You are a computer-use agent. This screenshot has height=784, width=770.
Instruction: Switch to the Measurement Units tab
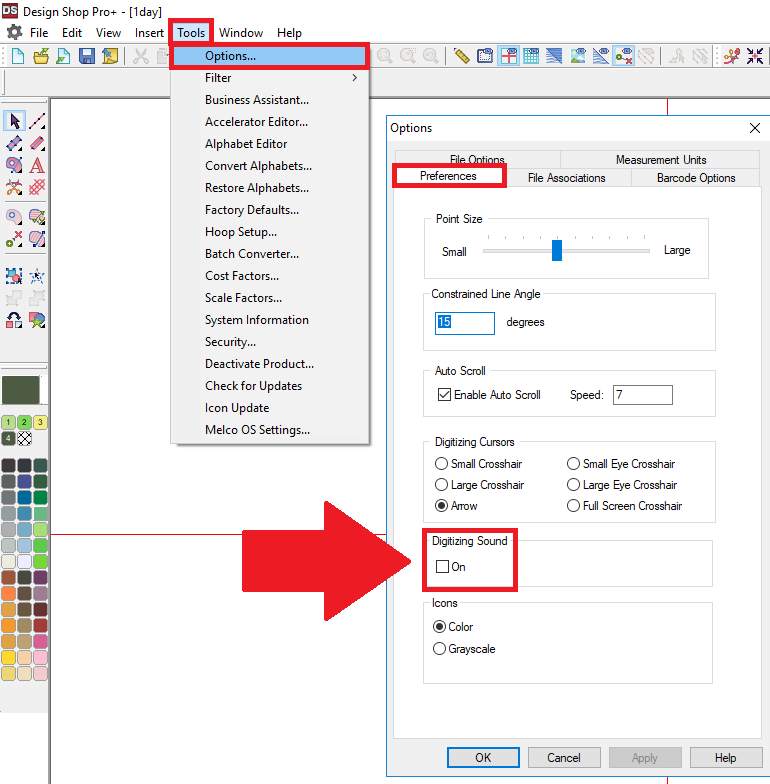660,160
